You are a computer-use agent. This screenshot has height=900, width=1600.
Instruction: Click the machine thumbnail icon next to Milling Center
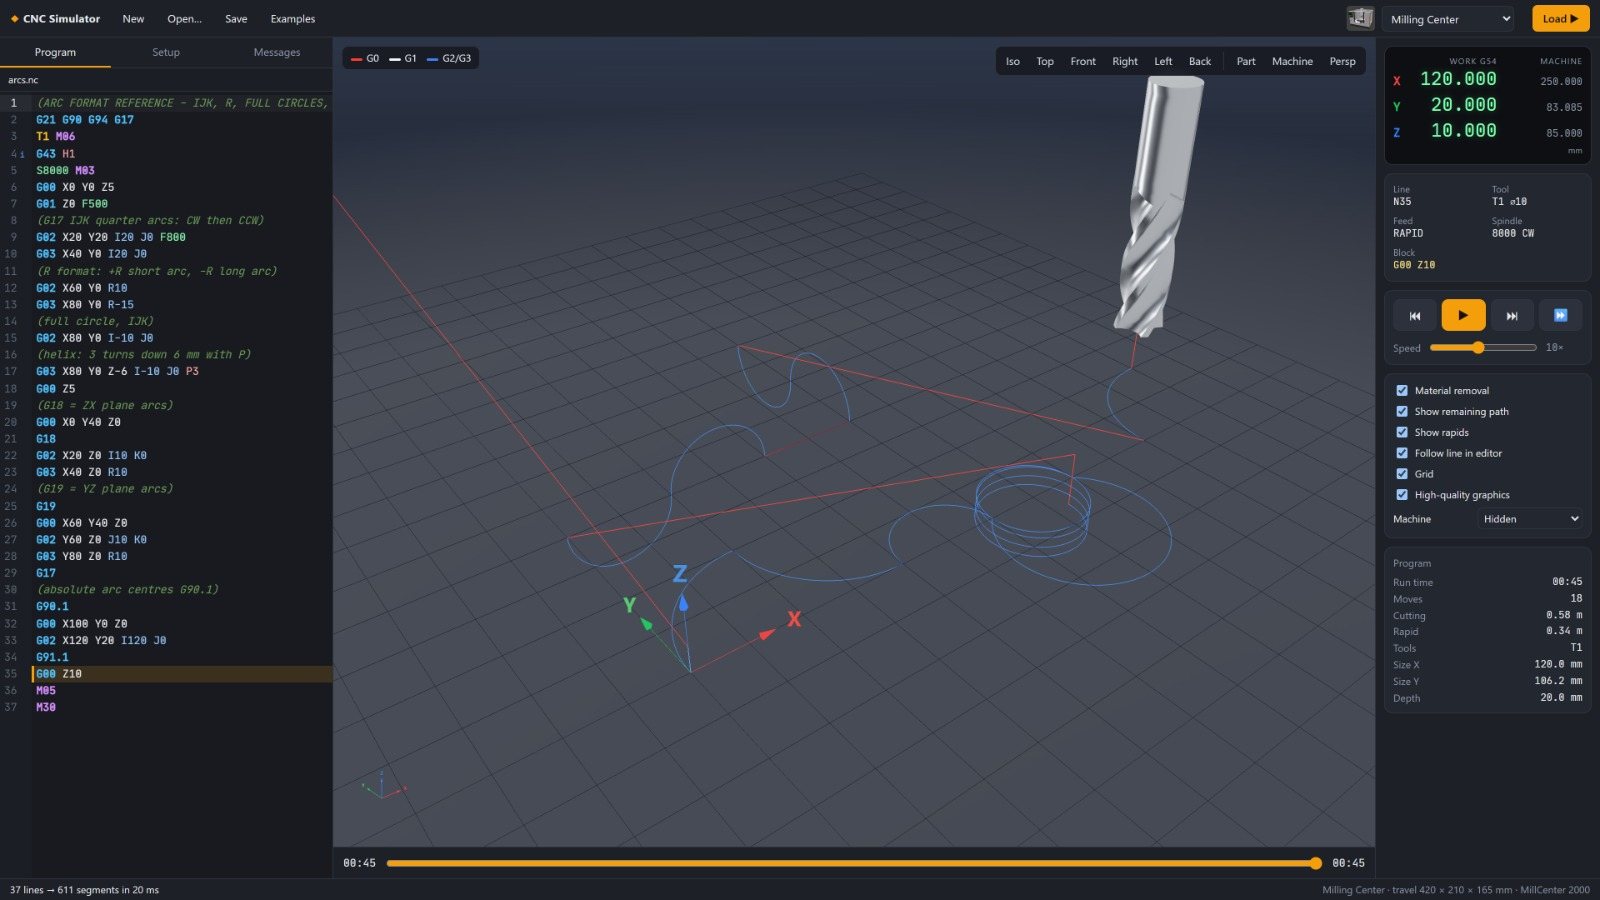[1360, 18]
